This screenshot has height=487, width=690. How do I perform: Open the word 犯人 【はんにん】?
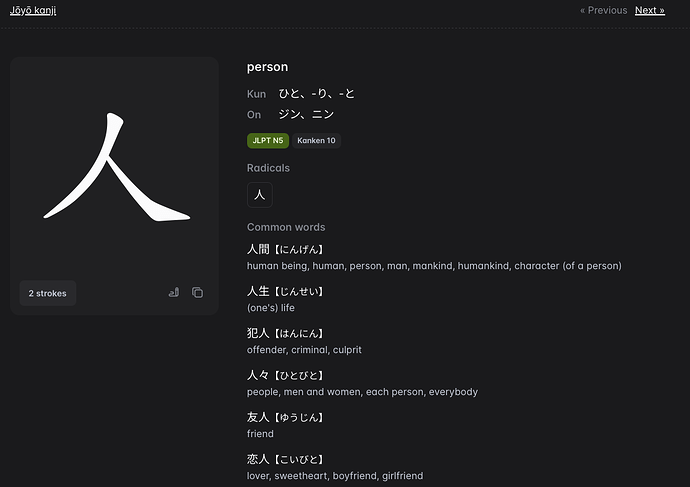286,333
